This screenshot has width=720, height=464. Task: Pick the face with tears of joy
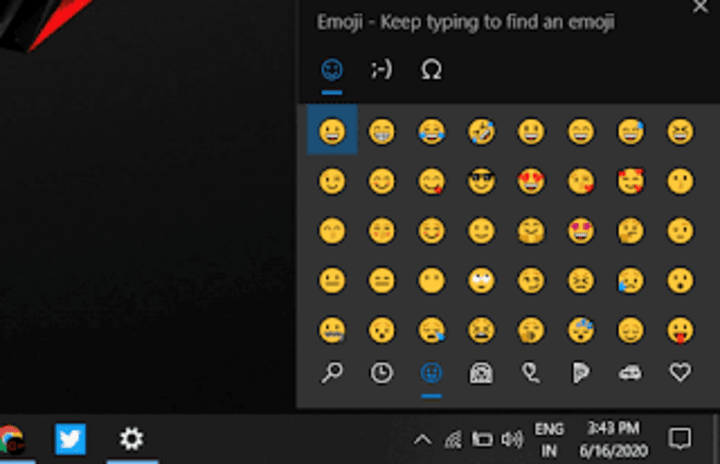point(431,131)
